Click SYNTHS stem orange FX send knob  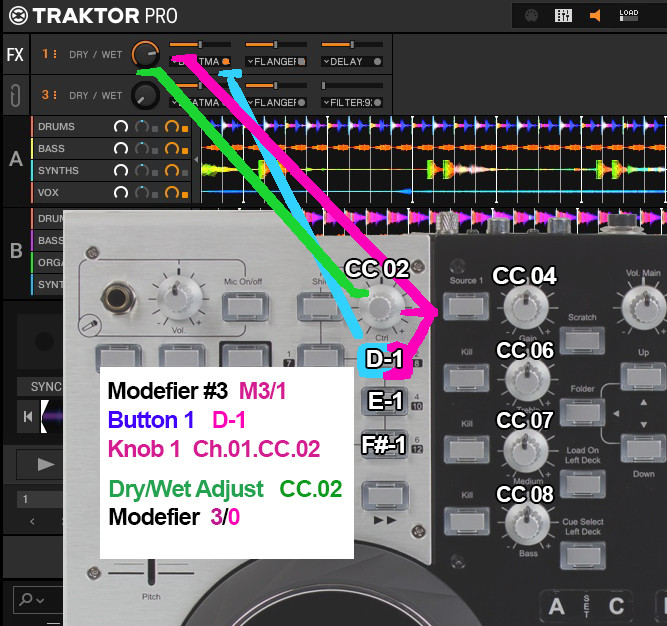coord(172,171)
